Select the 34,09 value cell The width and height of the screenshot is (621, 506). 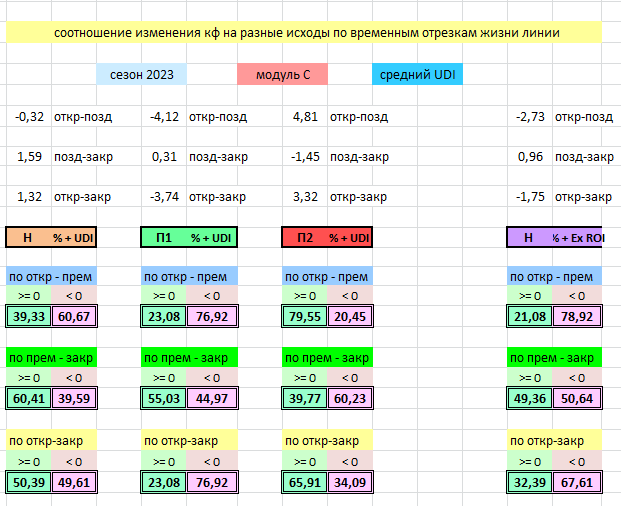[x=350, y=482]
